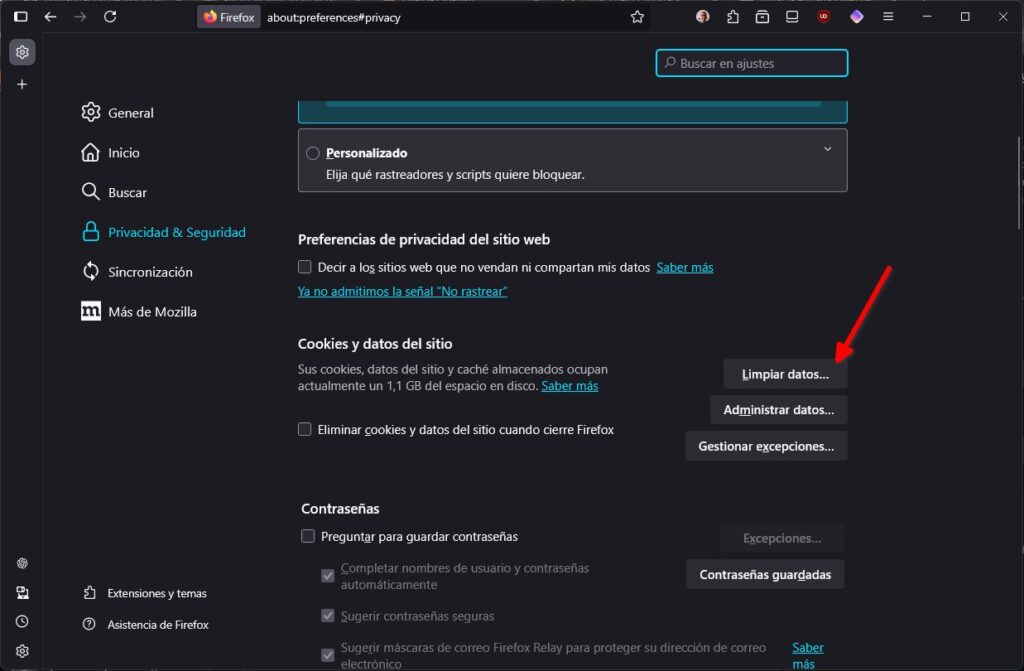The image size is (1024, 671).
Task: Reload the page with the refresh icon
Action: pos(110,16)
